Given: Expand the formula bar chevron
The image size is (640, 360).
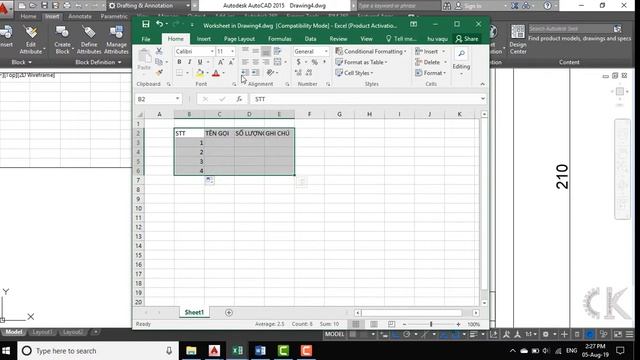Looking at the screenshot, I should coord(483,99).
